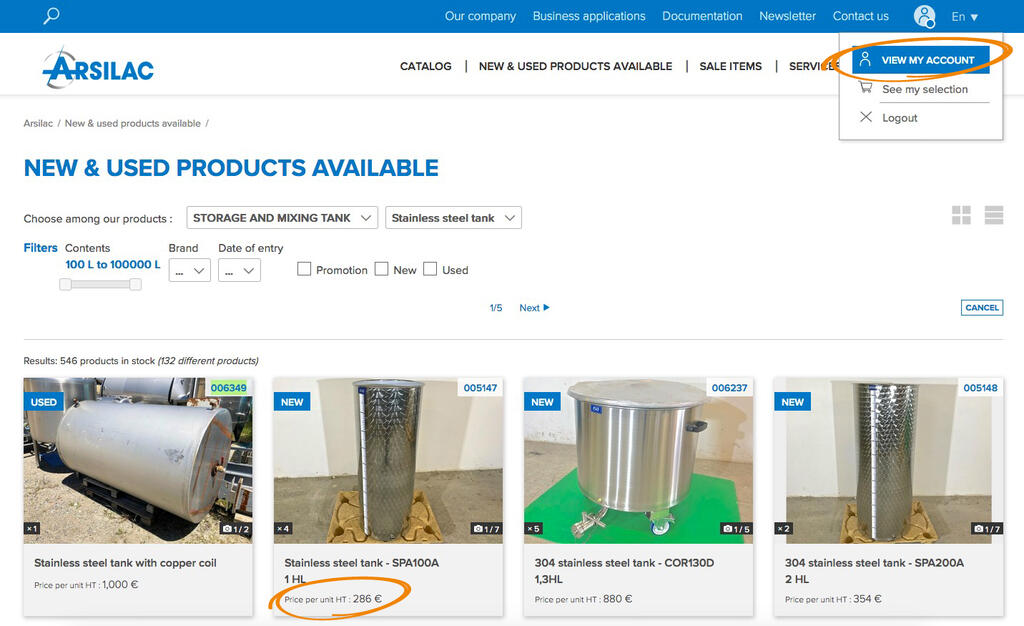
Task: Grab the left Contents slider handle
Action: (x=65, y=284)
